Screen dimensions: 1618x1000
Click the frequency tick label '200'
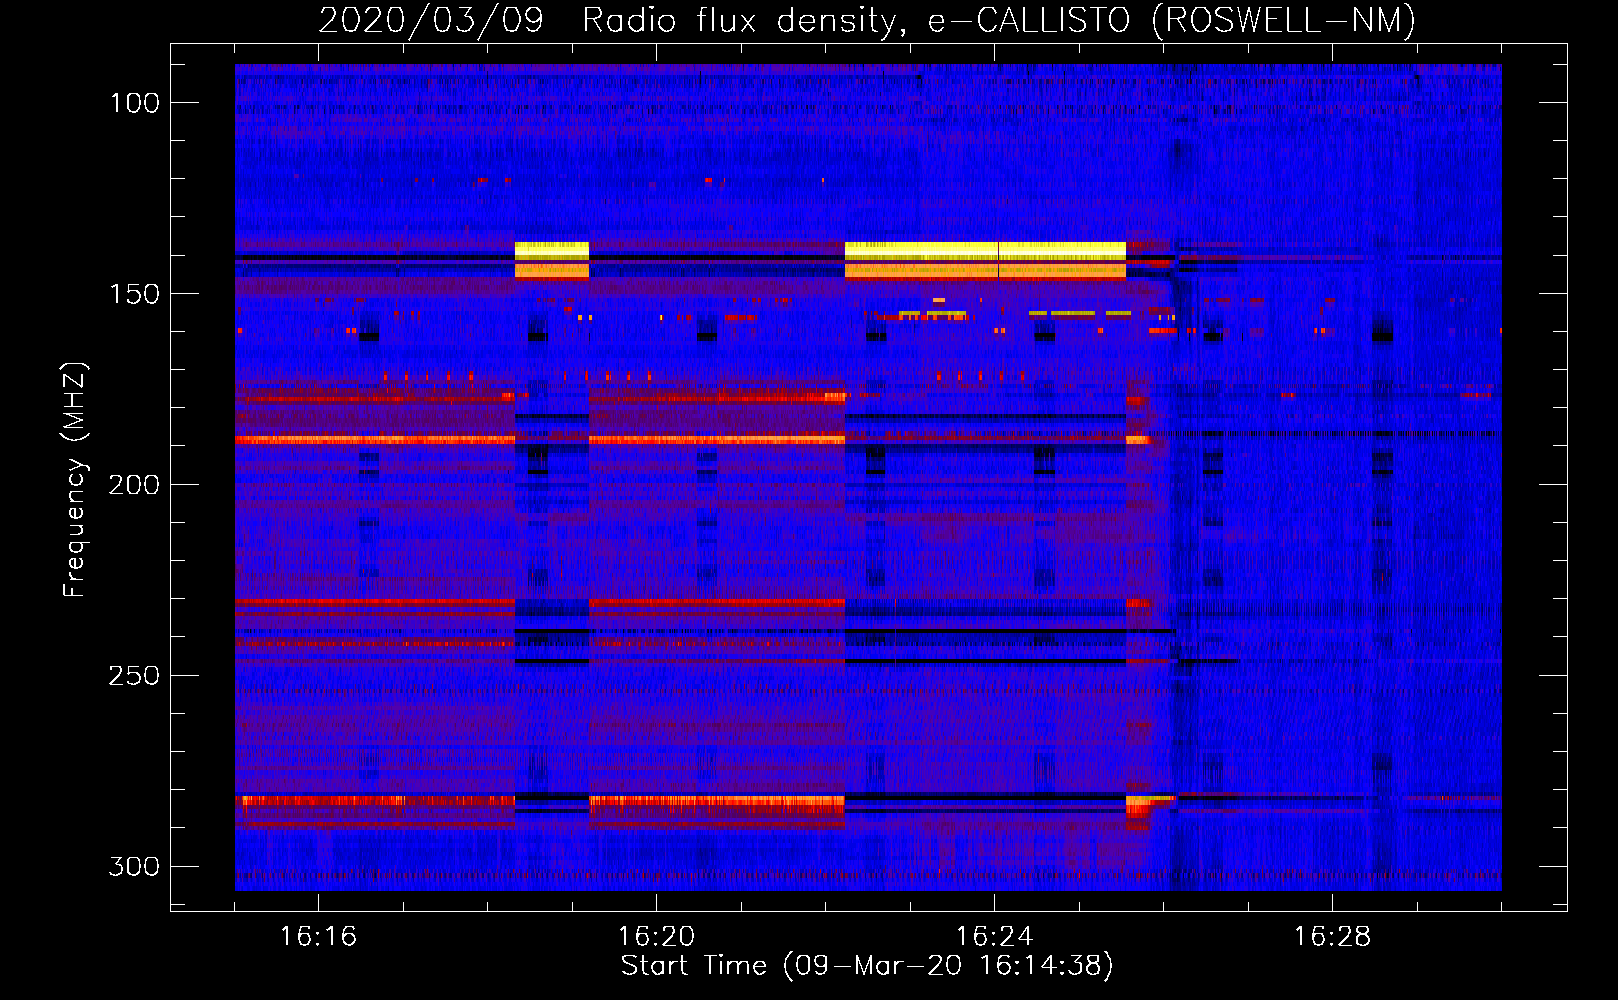pyautogui.click(x=134, y=485)
